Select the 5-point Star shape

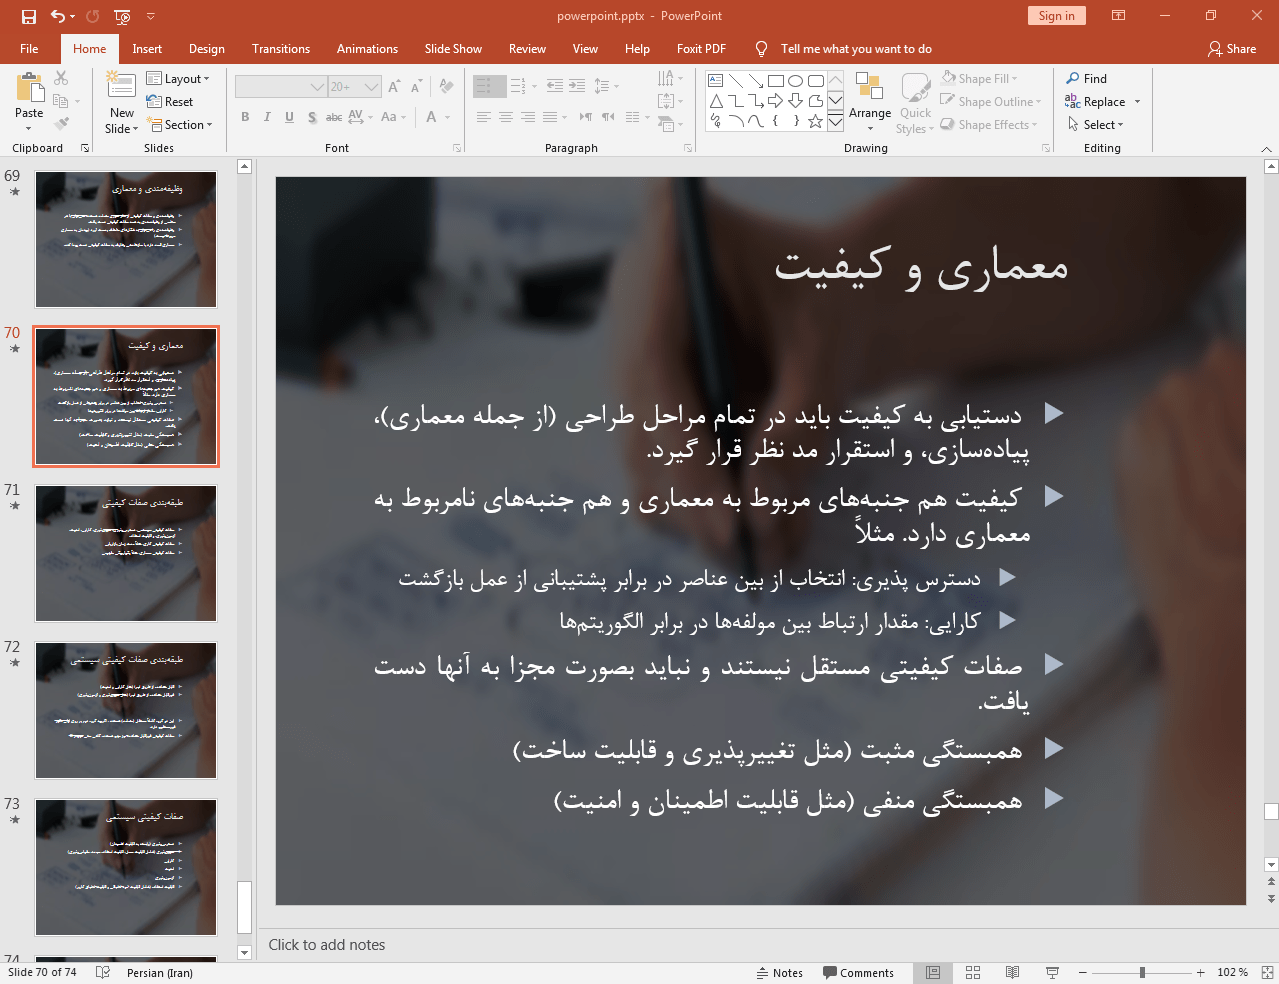pos(816,121)
